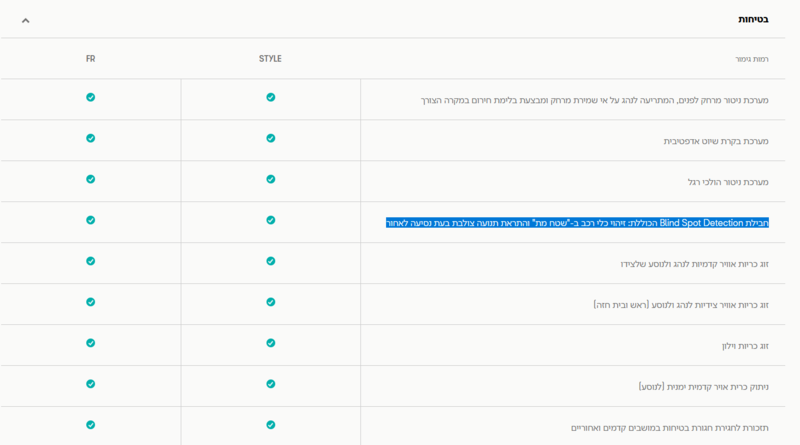Click the highlighted Blind Spot Detection text
800x445 pixels.
click(x=577, y=223)
